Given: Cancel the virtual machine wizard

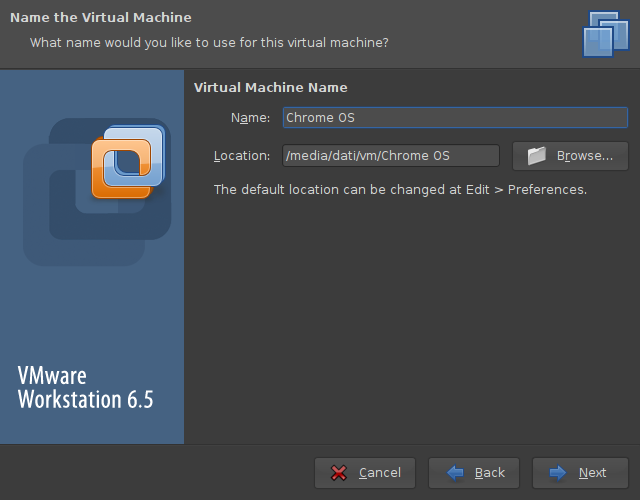Looking at the screenshot, I should (365, 473).
